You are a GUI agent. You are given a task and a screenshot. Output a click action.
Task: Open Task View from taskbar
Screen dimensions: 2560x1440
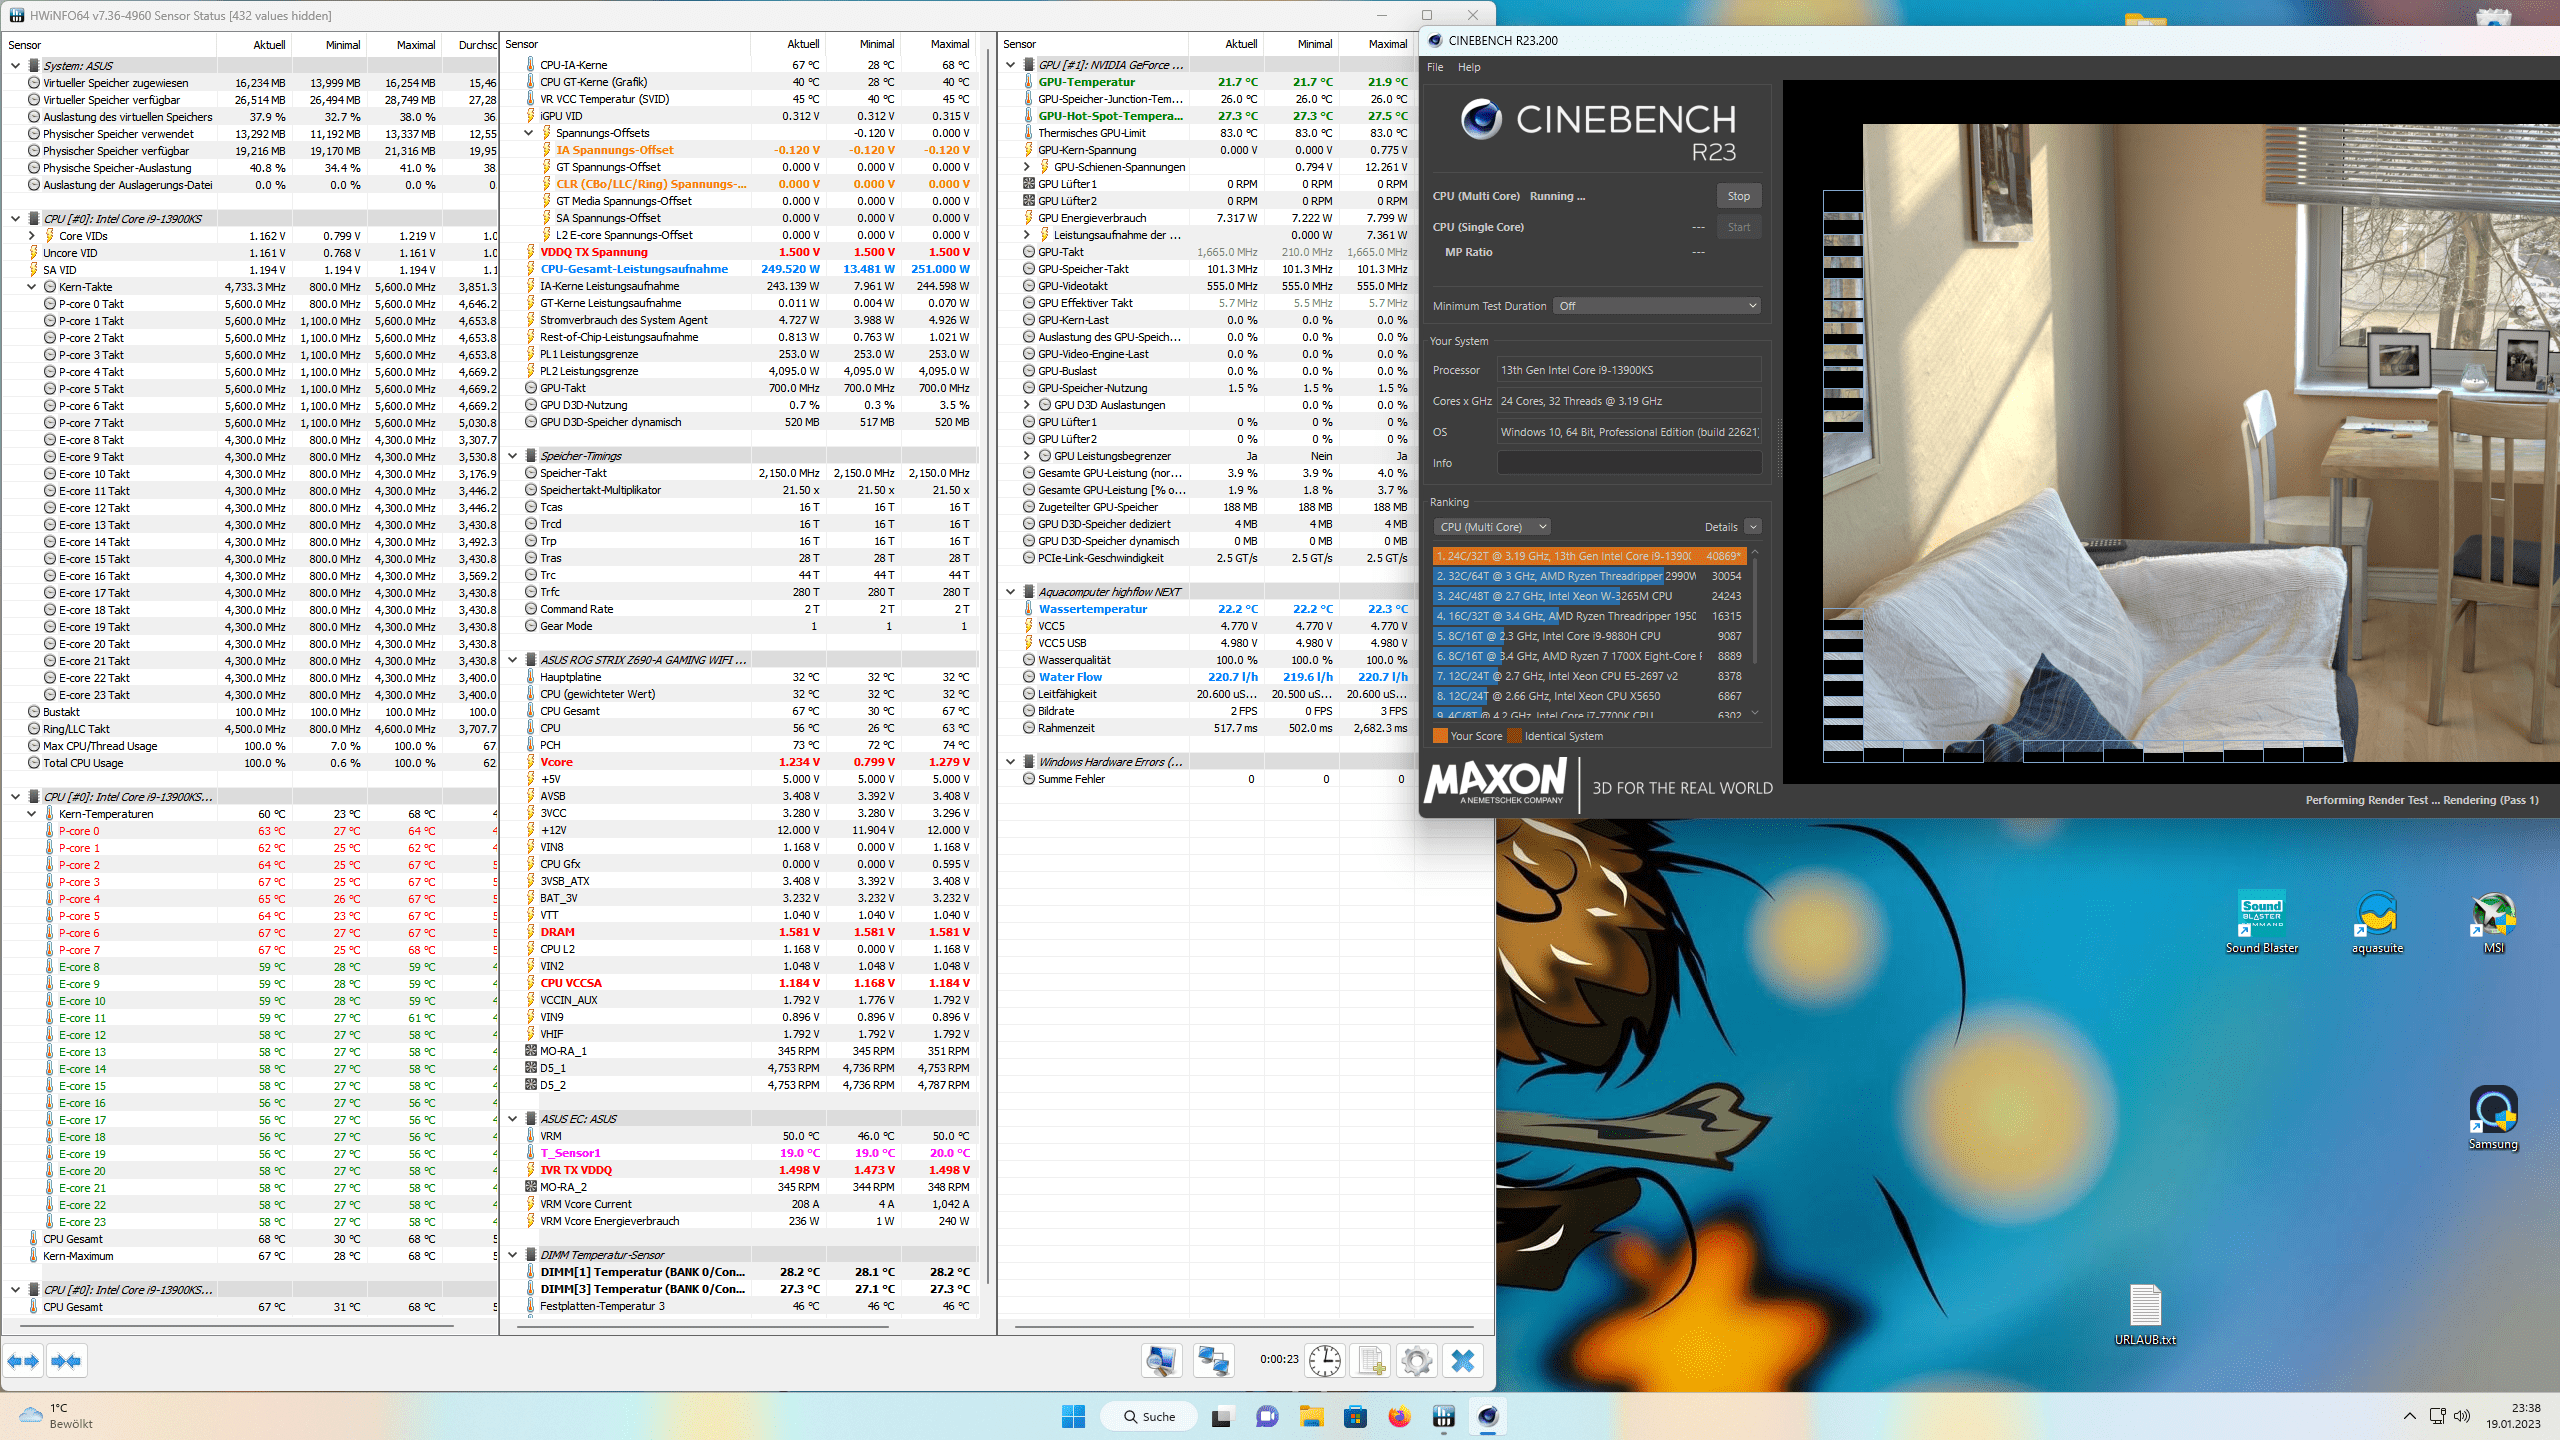pos(1221,1416)
